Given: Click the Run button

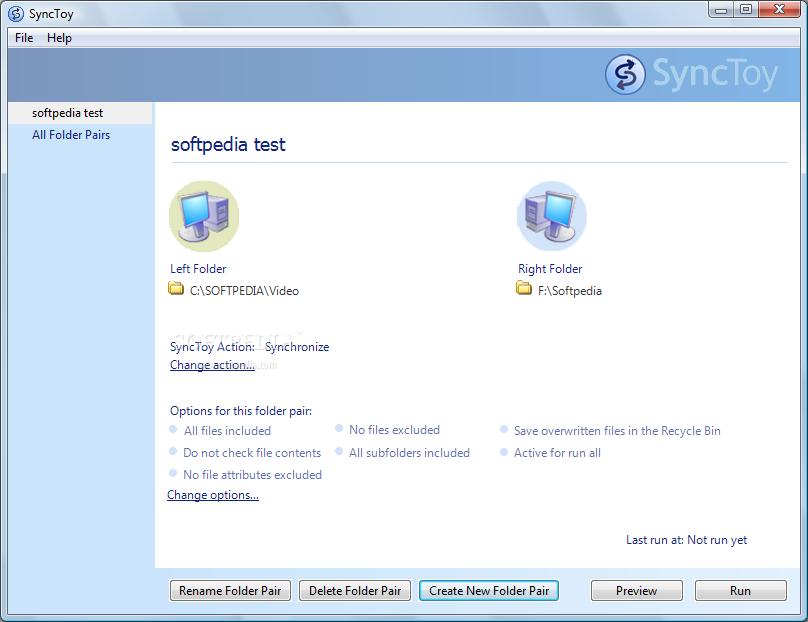Looking at the screenshot, I should [x=740, y=591].
